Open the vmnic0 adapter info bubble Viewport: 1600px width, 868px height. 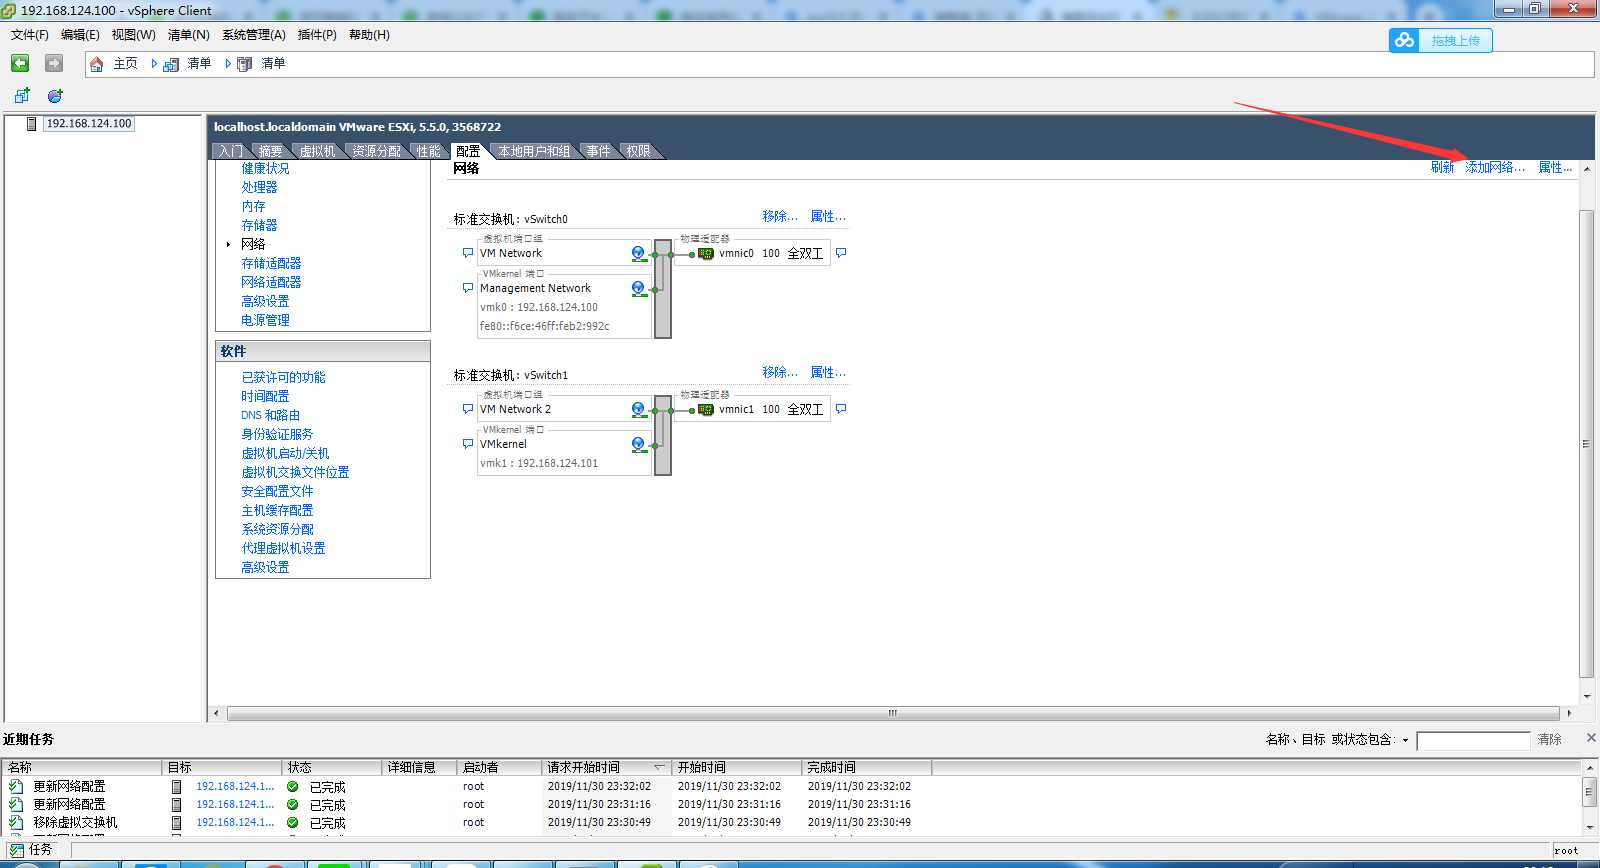841,253
